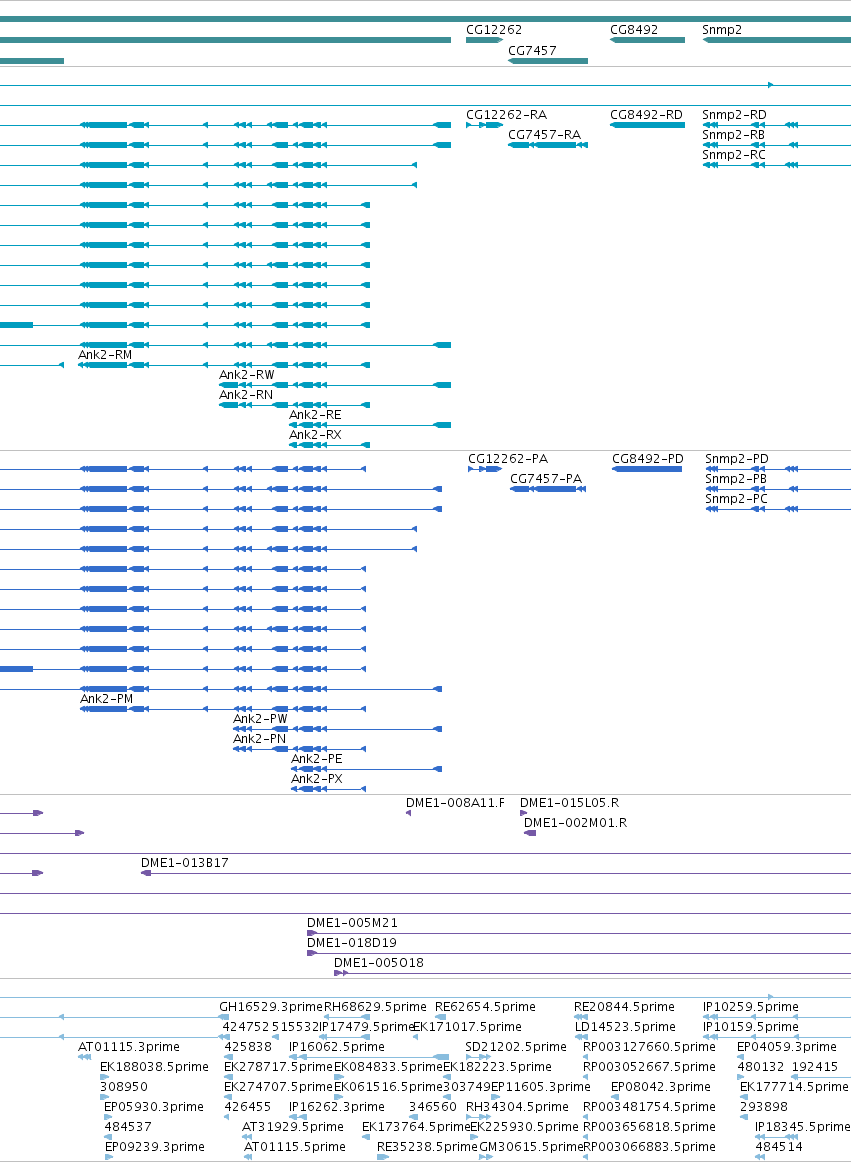Screen dimensions: 851x1162
Task: Pick the Ank2-RW transcript
Action: (334, 385)
